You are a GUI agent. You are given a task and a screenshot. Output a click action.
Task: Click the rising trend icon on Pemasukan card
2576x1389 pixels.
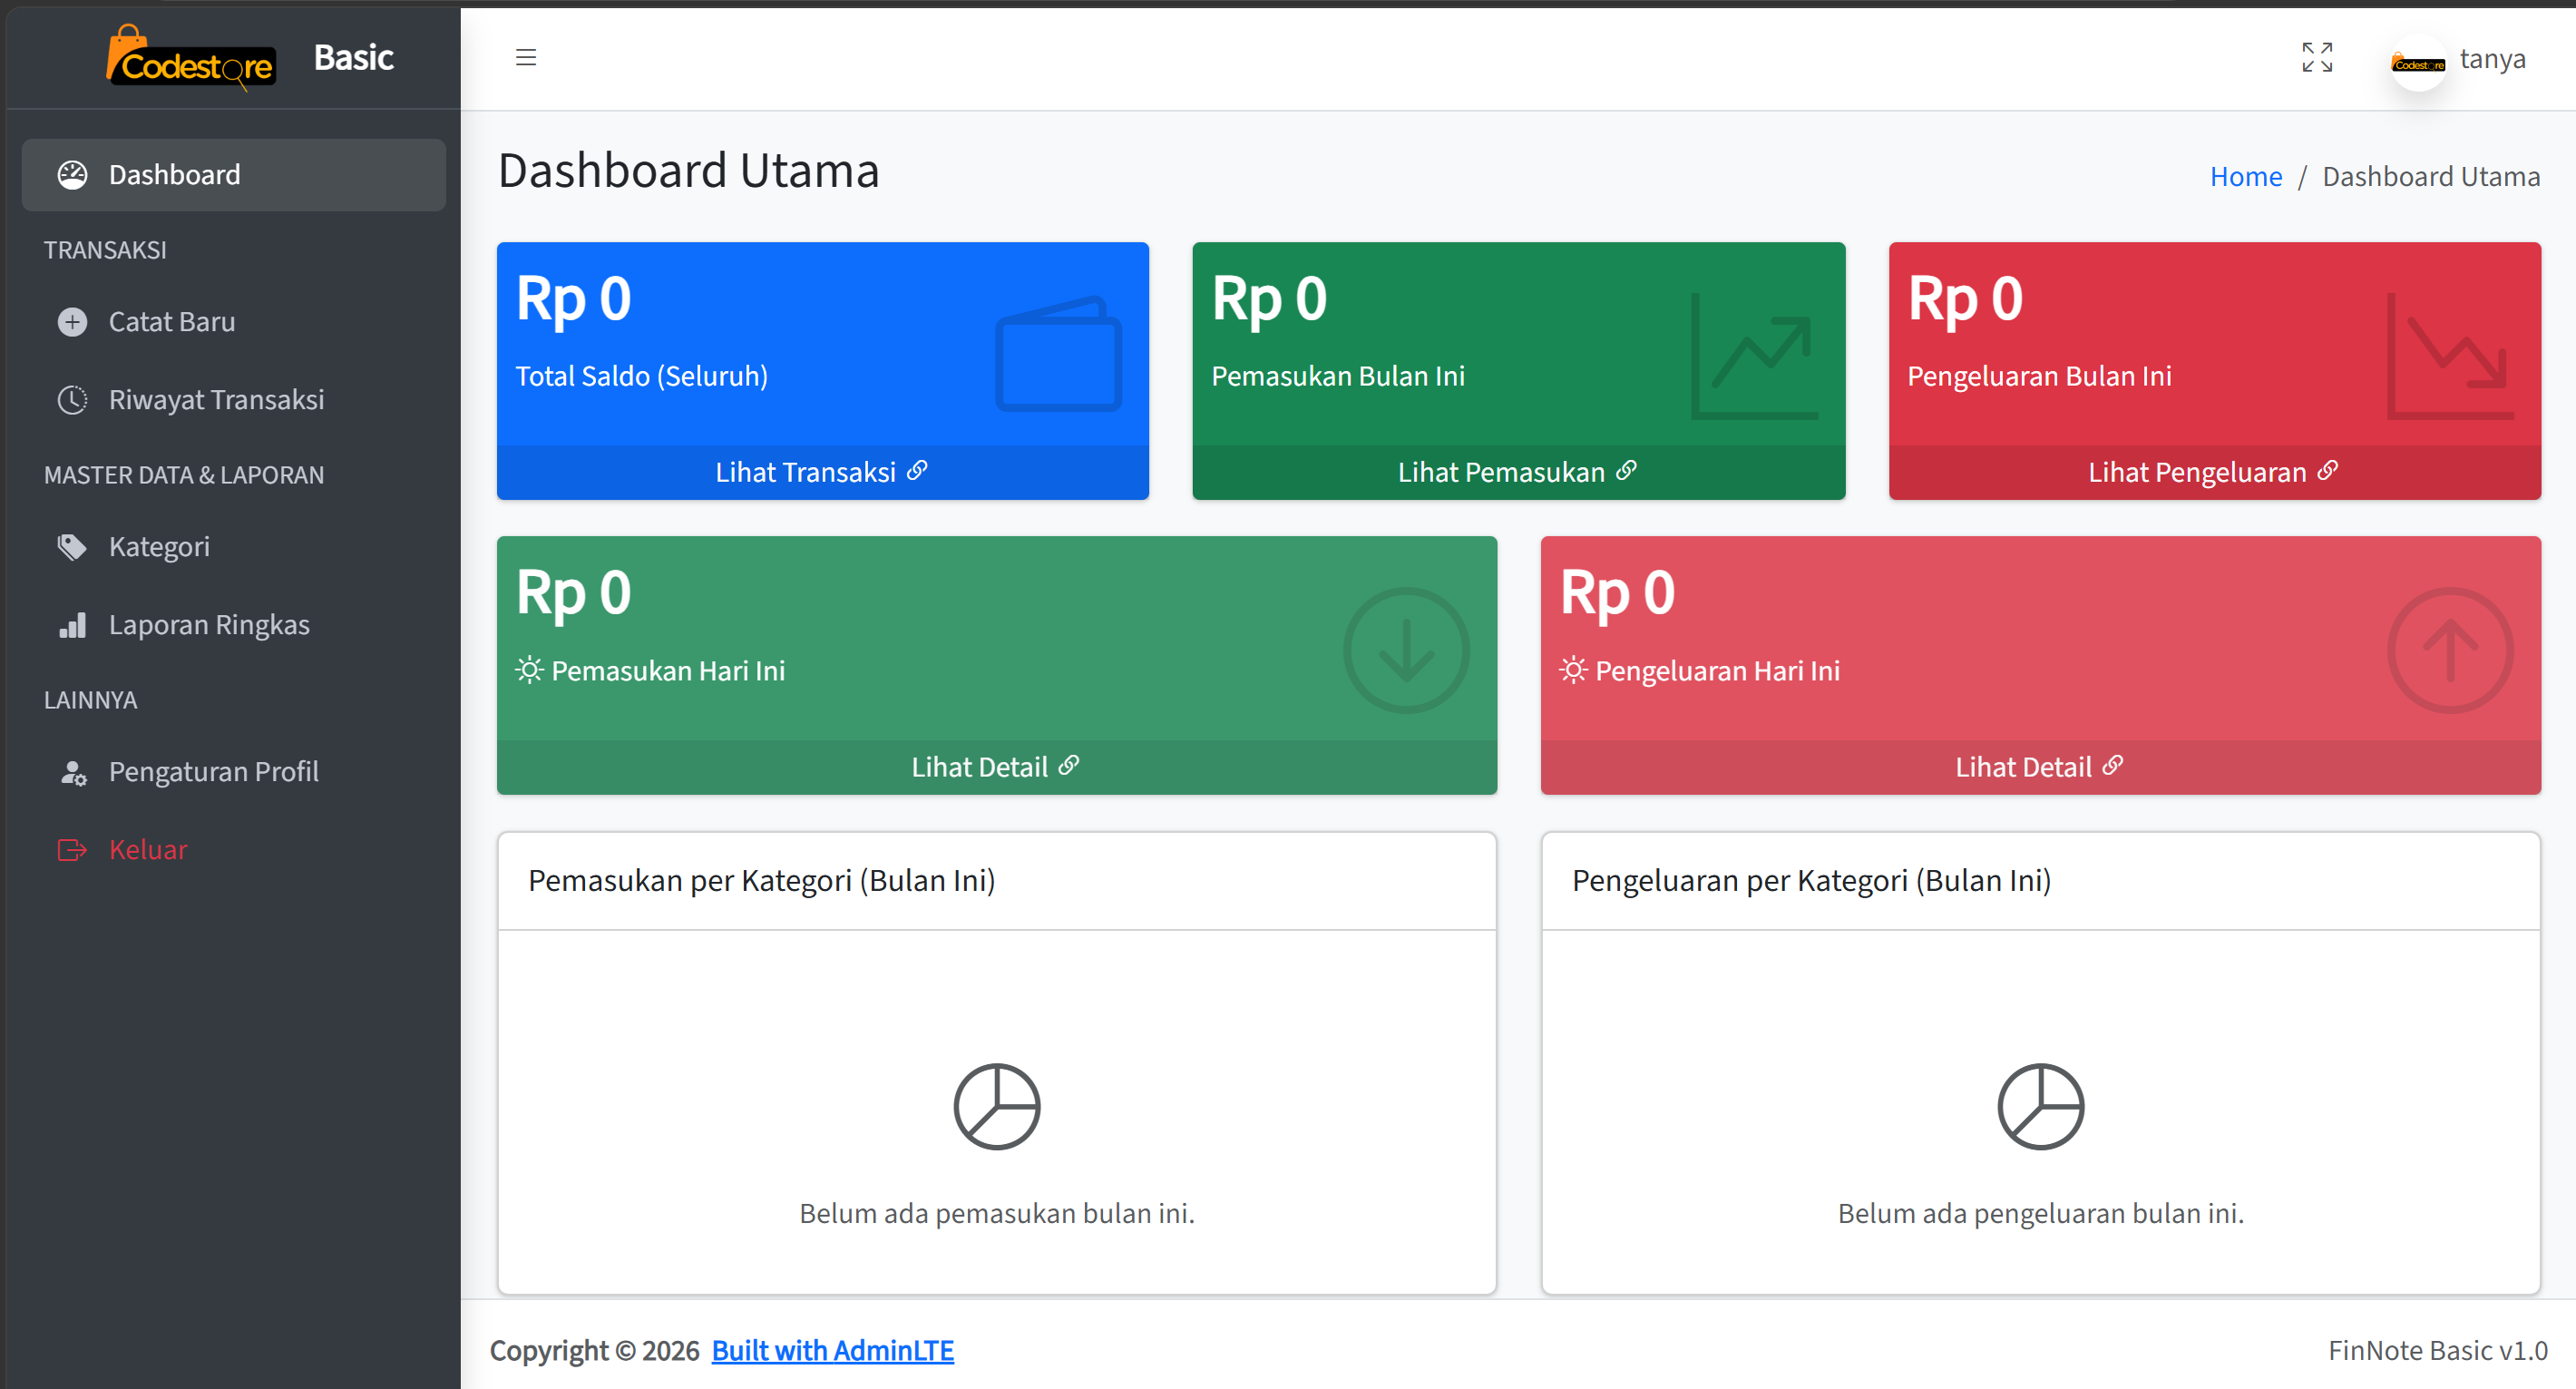point(1752,356)
